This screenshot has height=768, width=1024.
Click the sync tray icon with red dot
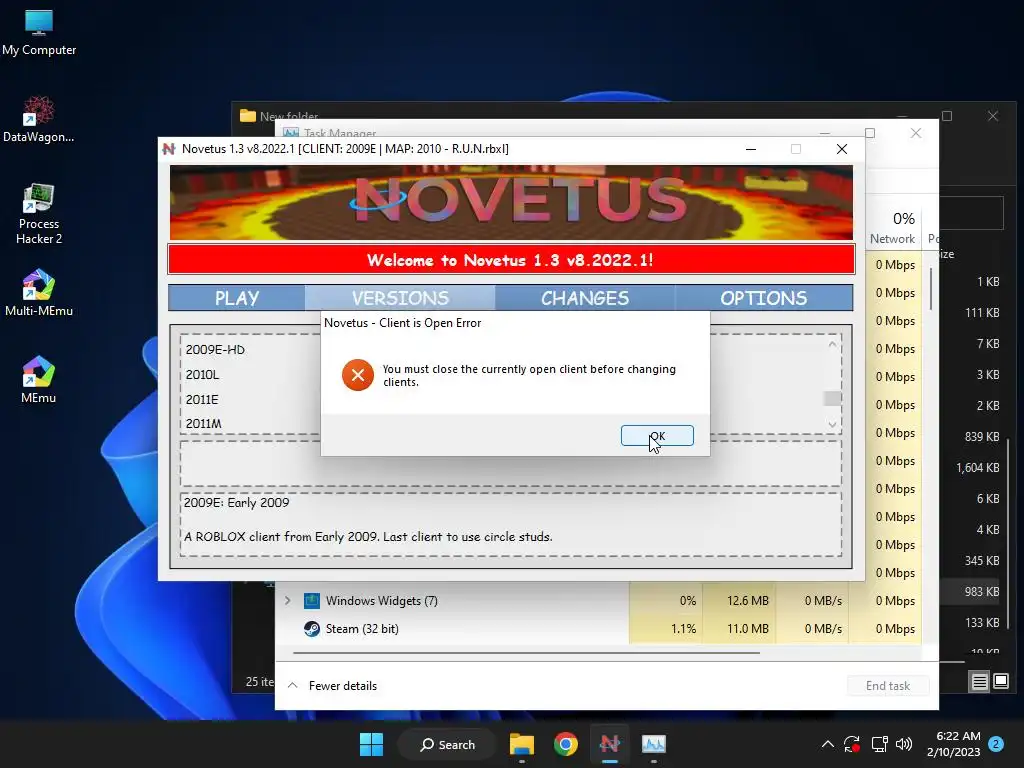852,744
